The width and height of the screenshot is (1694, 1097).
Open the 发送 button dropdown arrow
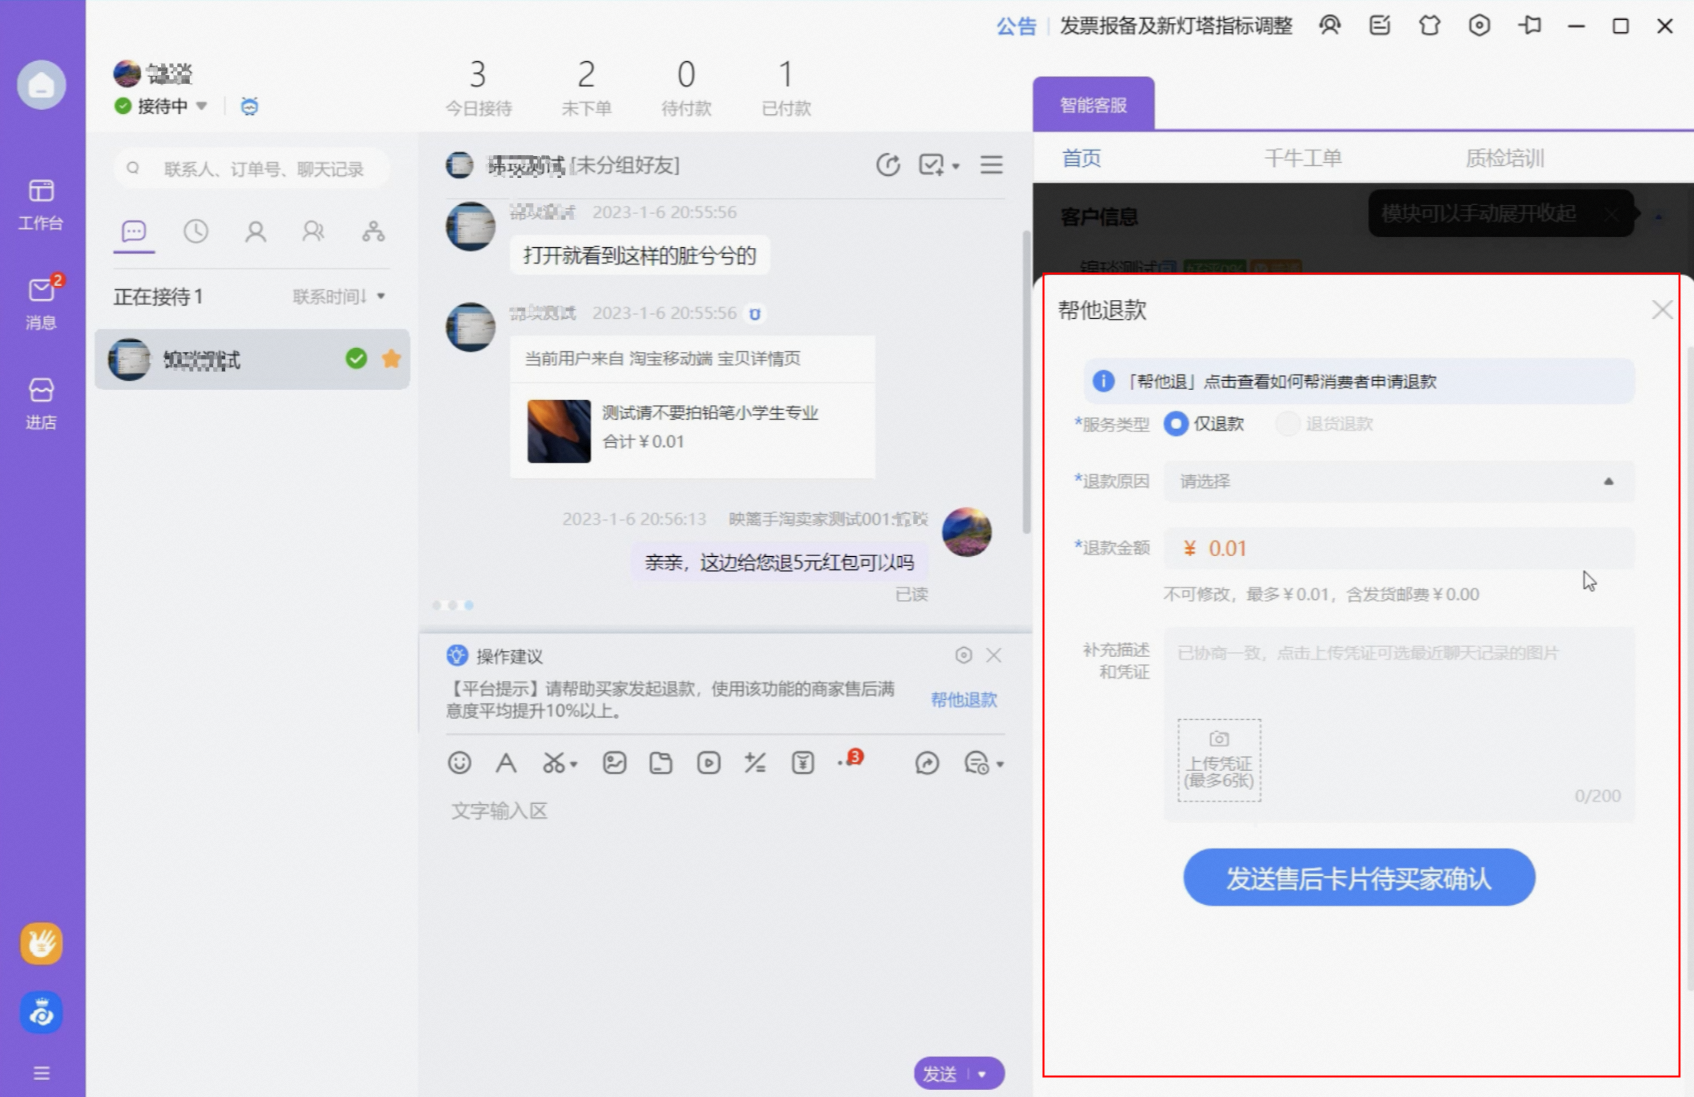(984, 1074)
